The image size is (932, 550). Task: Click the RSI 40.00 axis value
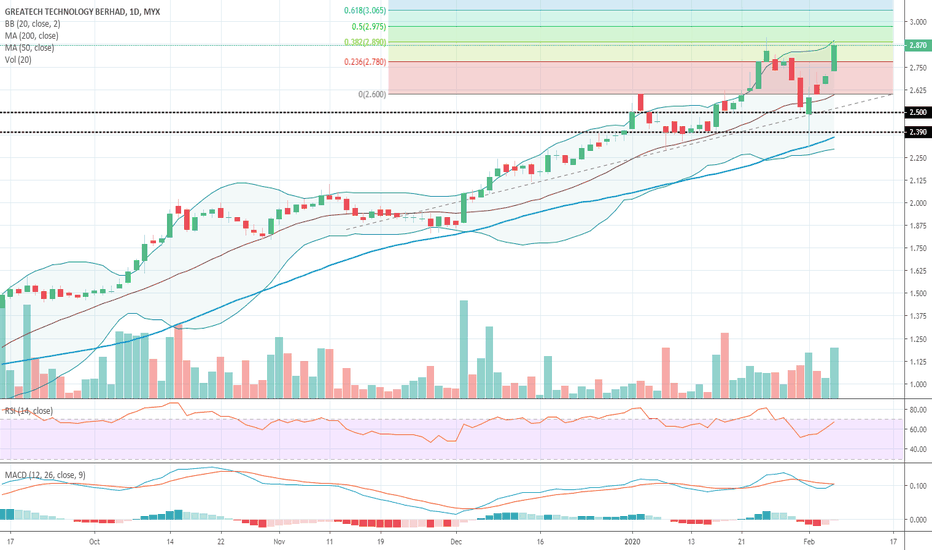(x=920, y=449)
